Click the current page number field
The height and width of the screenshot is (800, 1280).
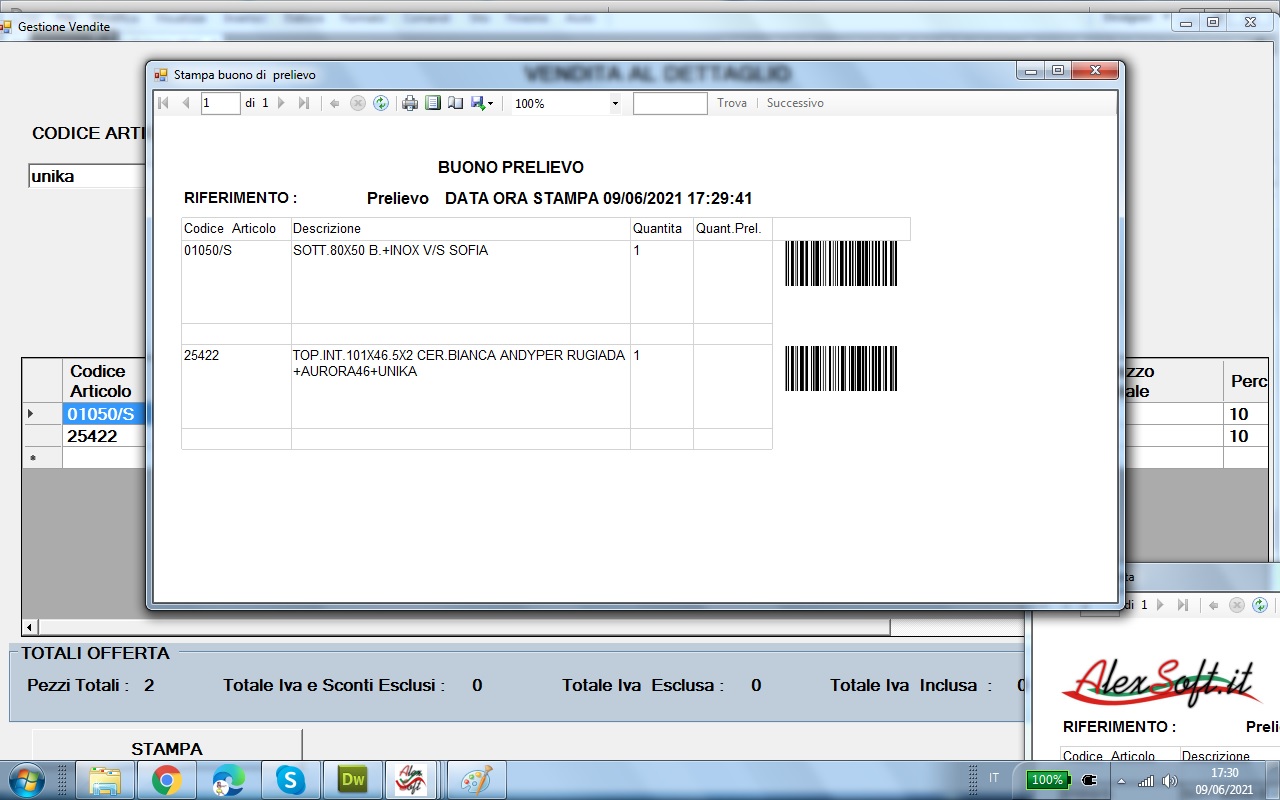coord(220,103)
